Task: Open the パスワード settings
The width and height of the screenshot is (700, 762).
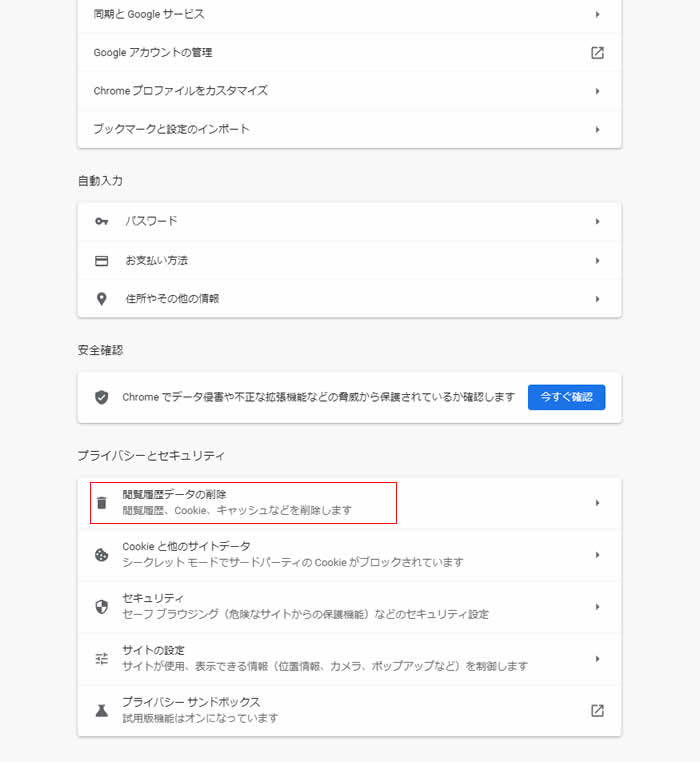Action: 350,221
